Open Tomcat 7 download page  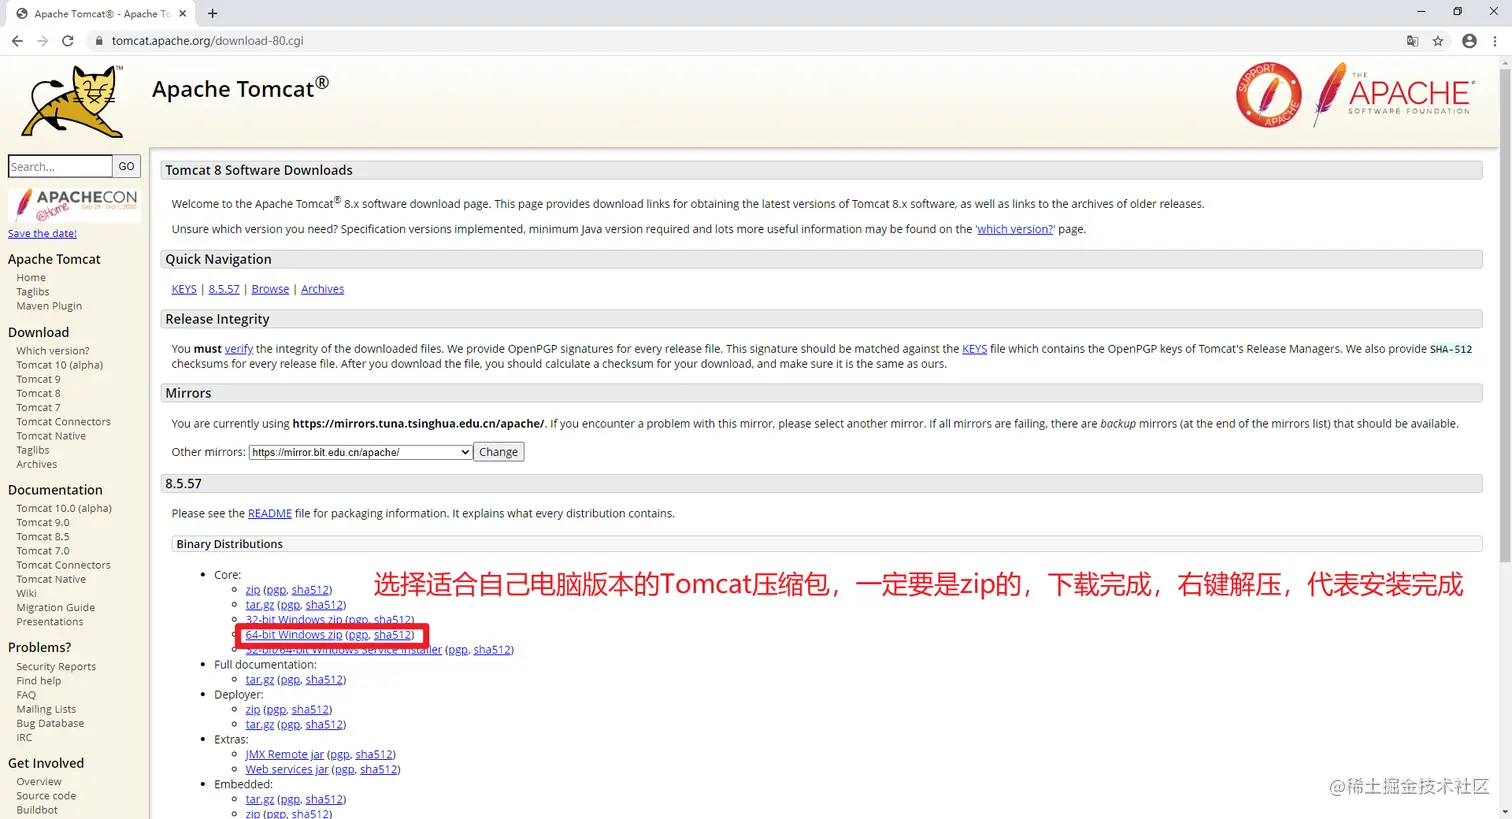click(38, 408)
